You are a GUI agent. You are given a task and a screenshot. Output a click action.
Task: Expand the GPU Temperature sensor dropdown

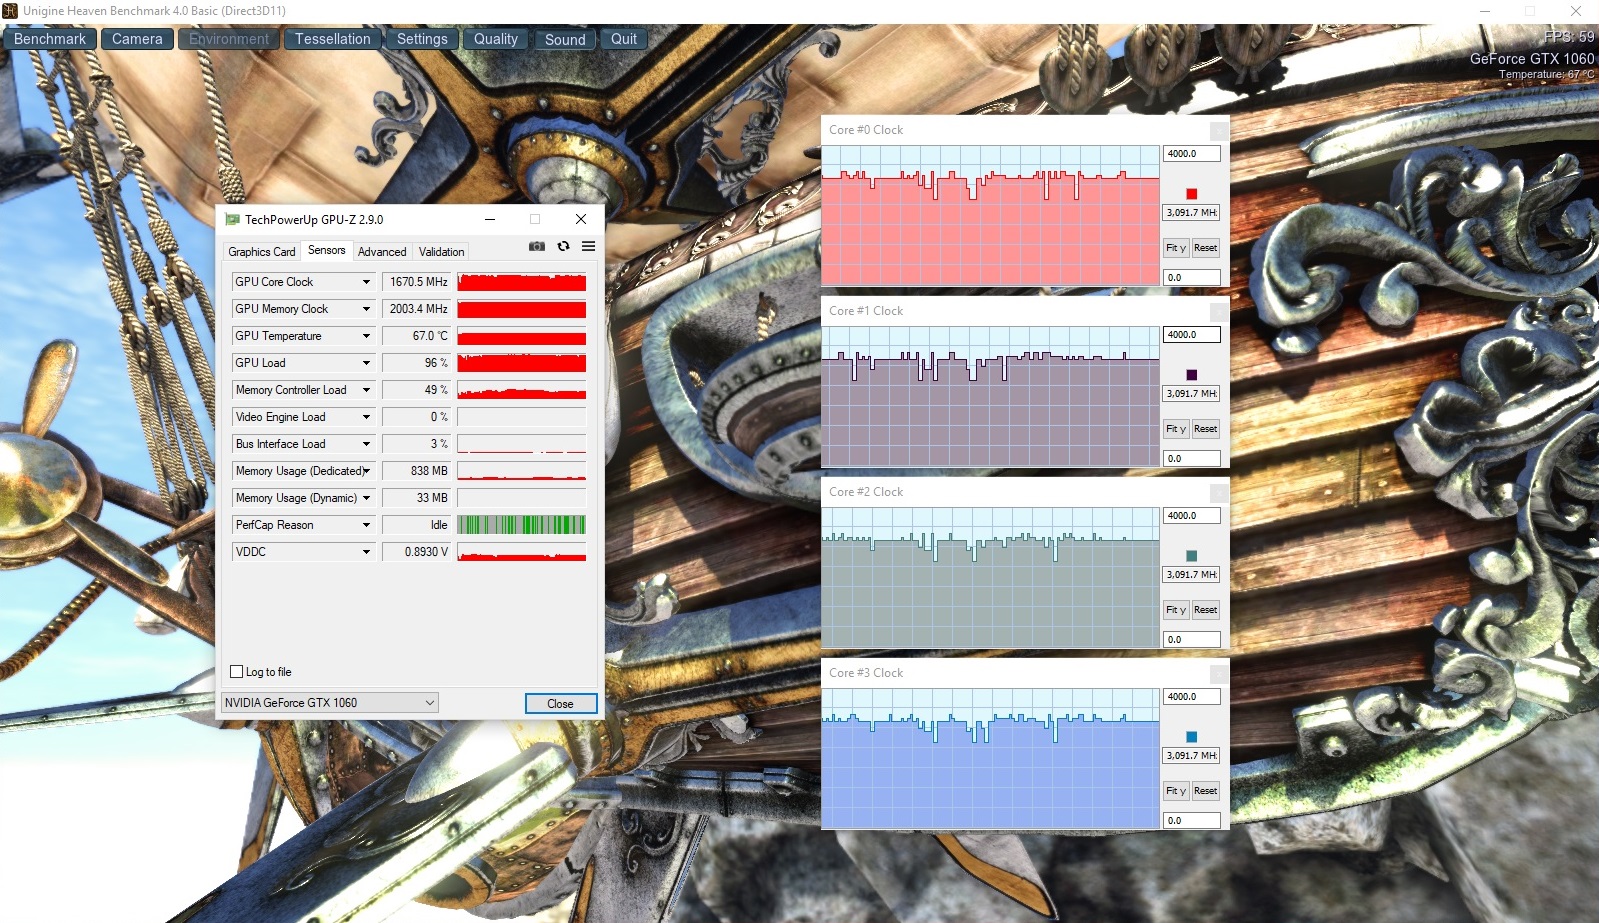[x=366, y=336]
